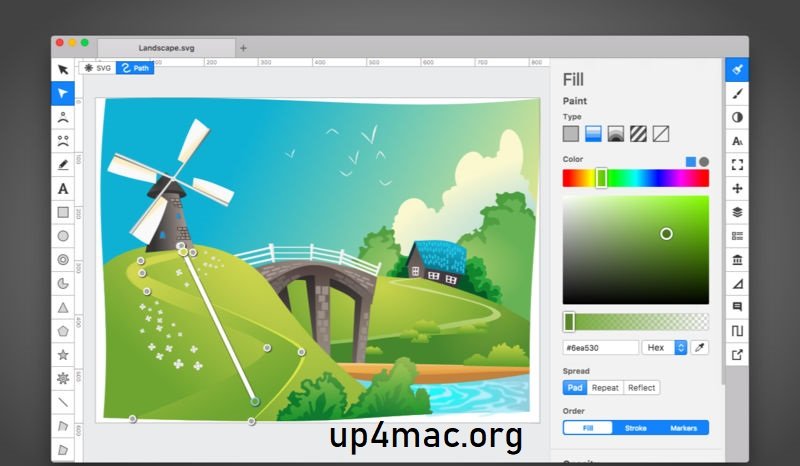Select the gray circle color stop
Screen dimensions: 800x466
coord(704,162)
